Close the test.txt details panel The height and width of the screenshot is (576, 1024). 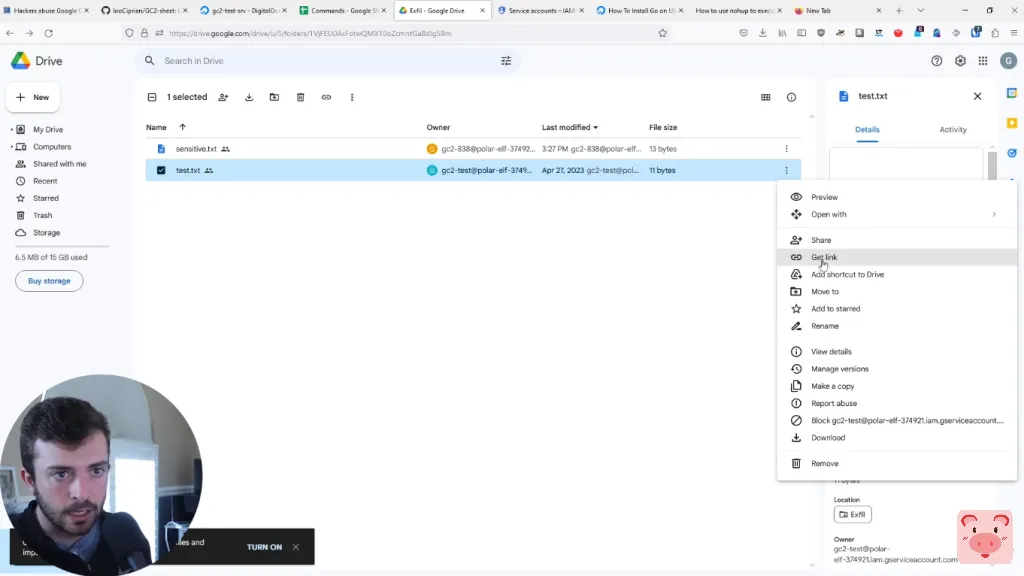tap(977, 96)
